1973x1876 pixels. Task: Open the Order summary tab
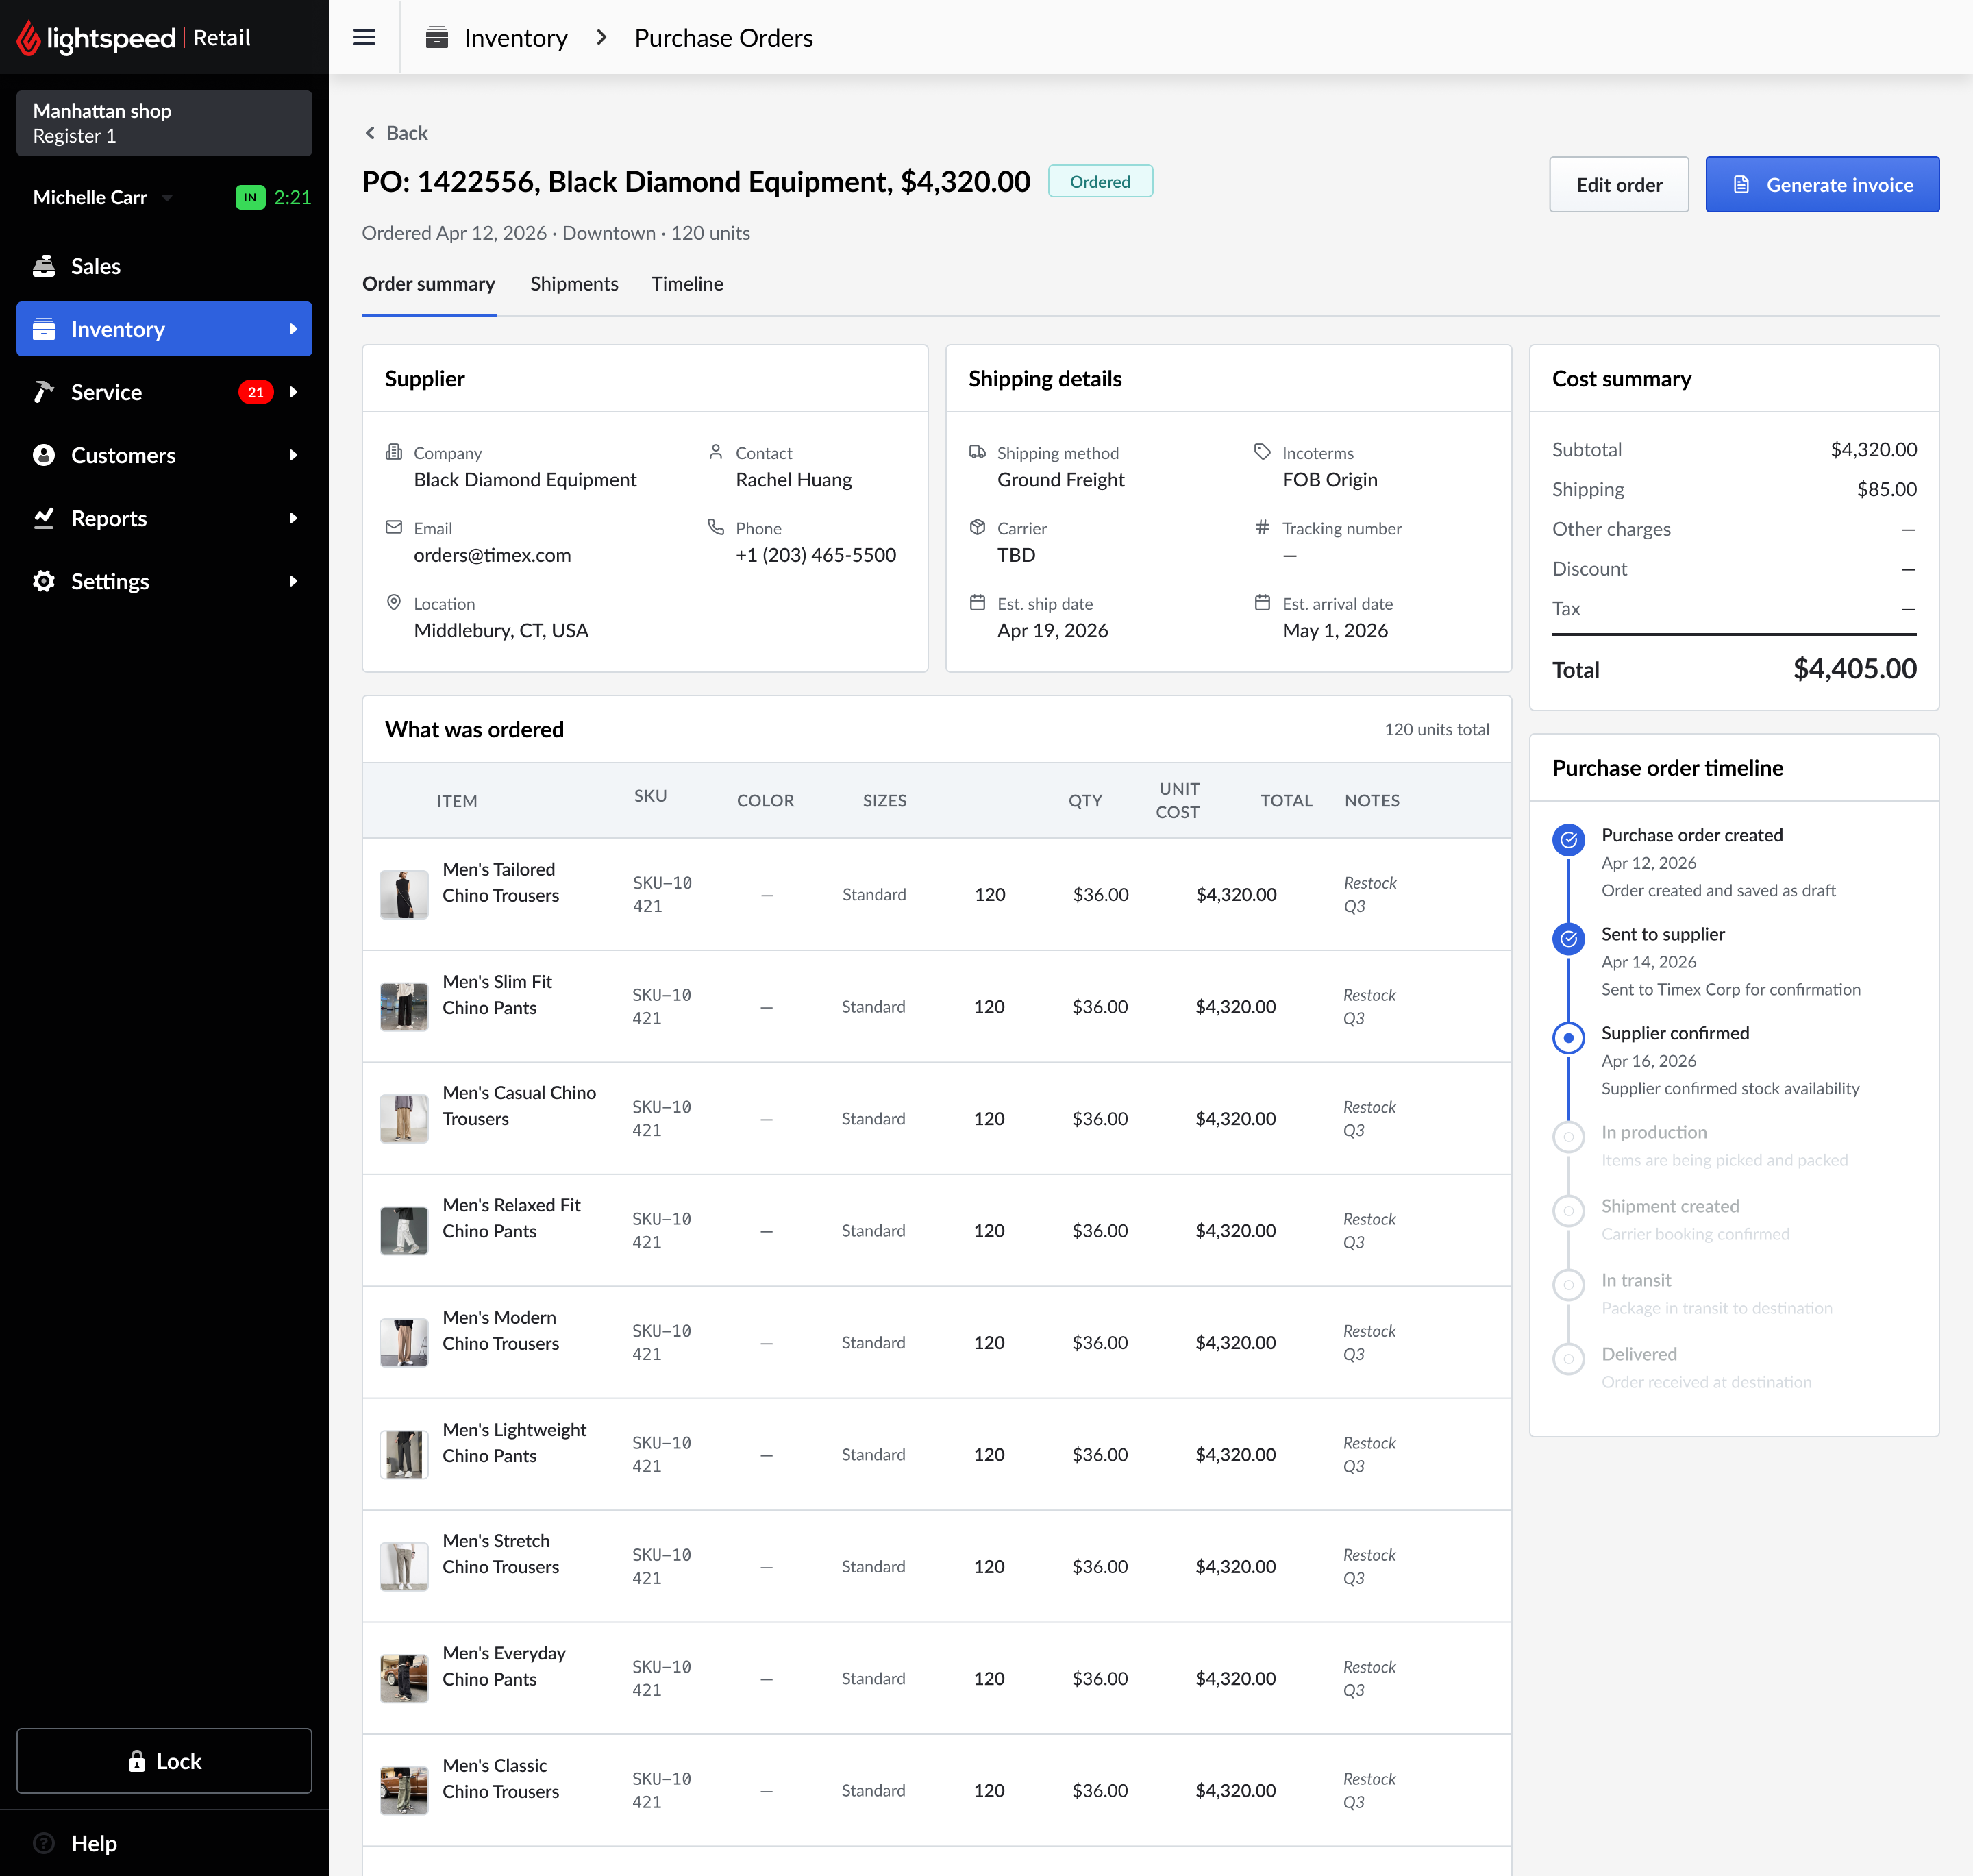[429, 284]
